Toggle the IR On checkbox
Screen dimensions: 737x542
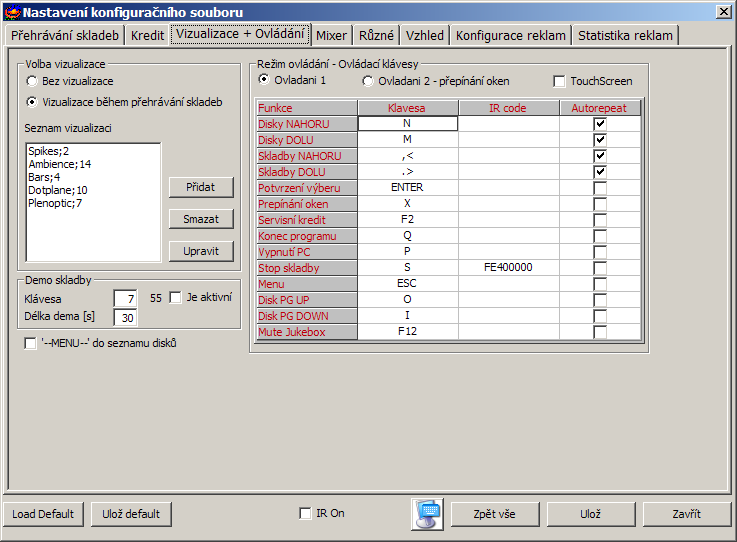305,513
